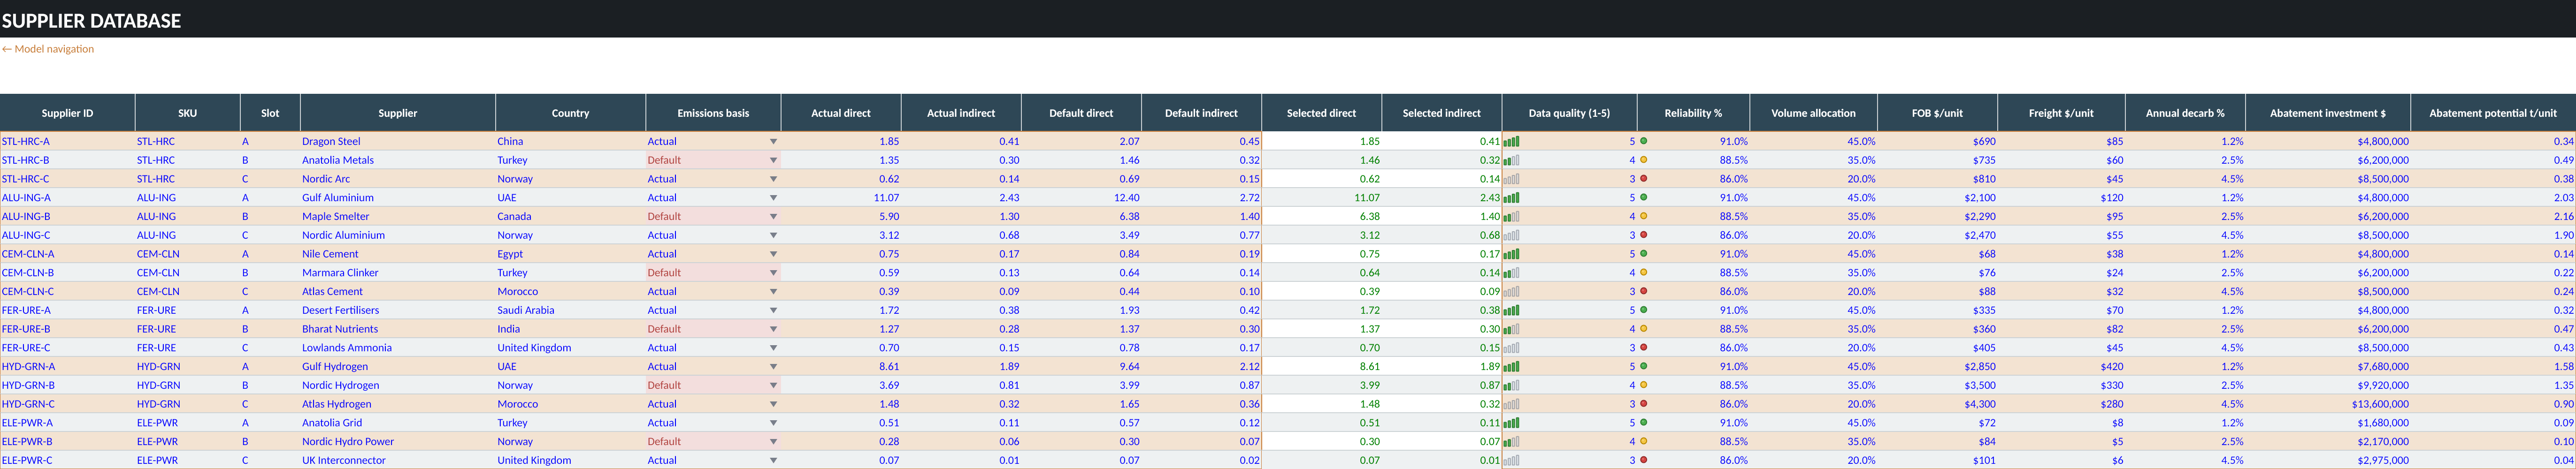The height and width of the screenshot is (469, 2576).
Task: Open emissions basis dropdown for Maple Smelter
Action: 773,216
